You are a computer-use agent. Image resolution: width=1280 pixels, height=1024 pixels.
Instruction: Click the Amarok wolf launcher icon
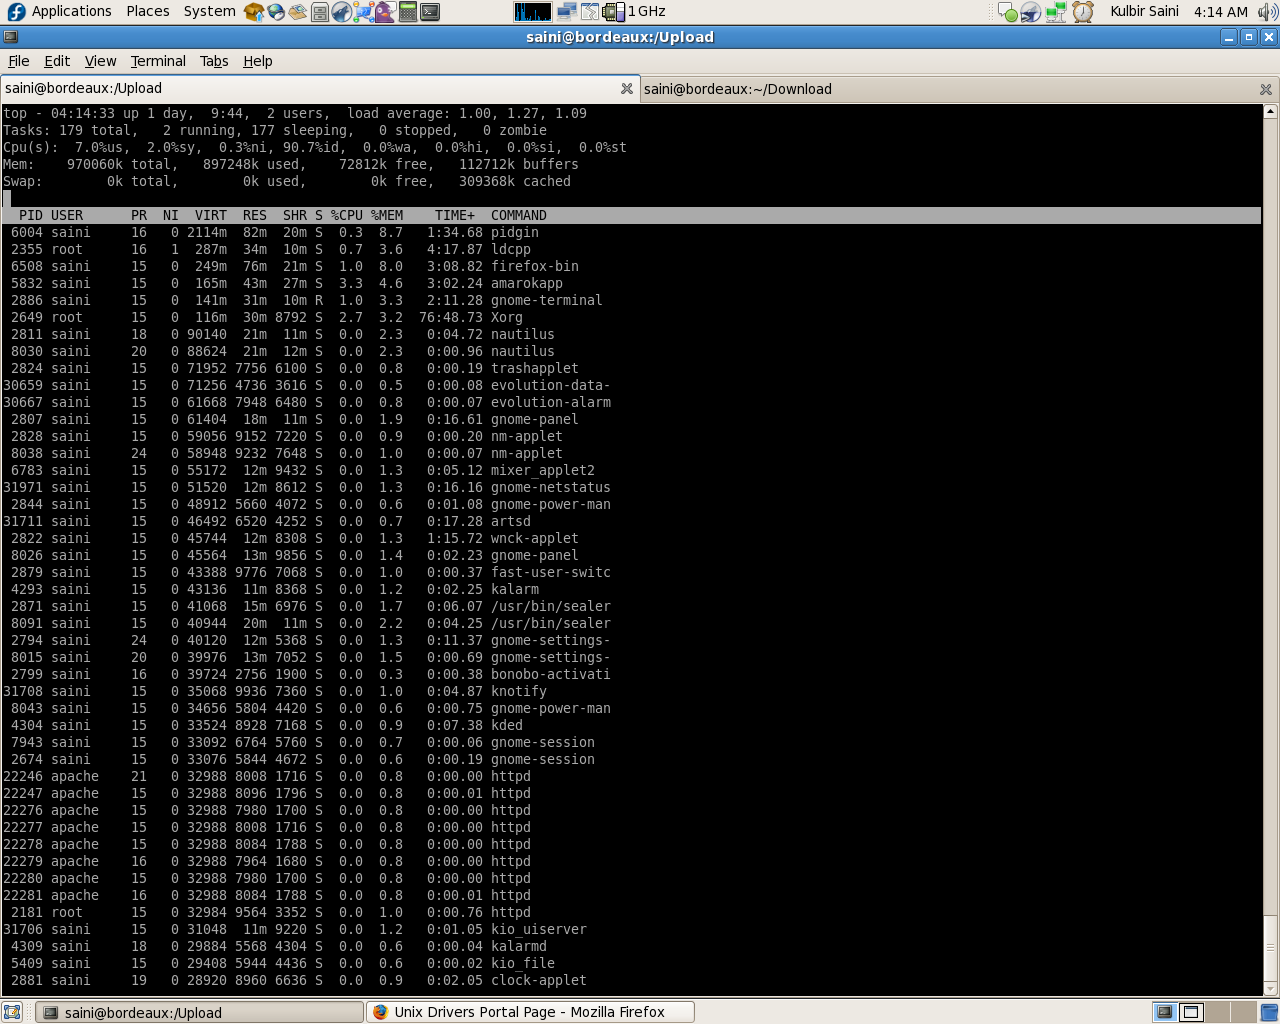[342, 12]
